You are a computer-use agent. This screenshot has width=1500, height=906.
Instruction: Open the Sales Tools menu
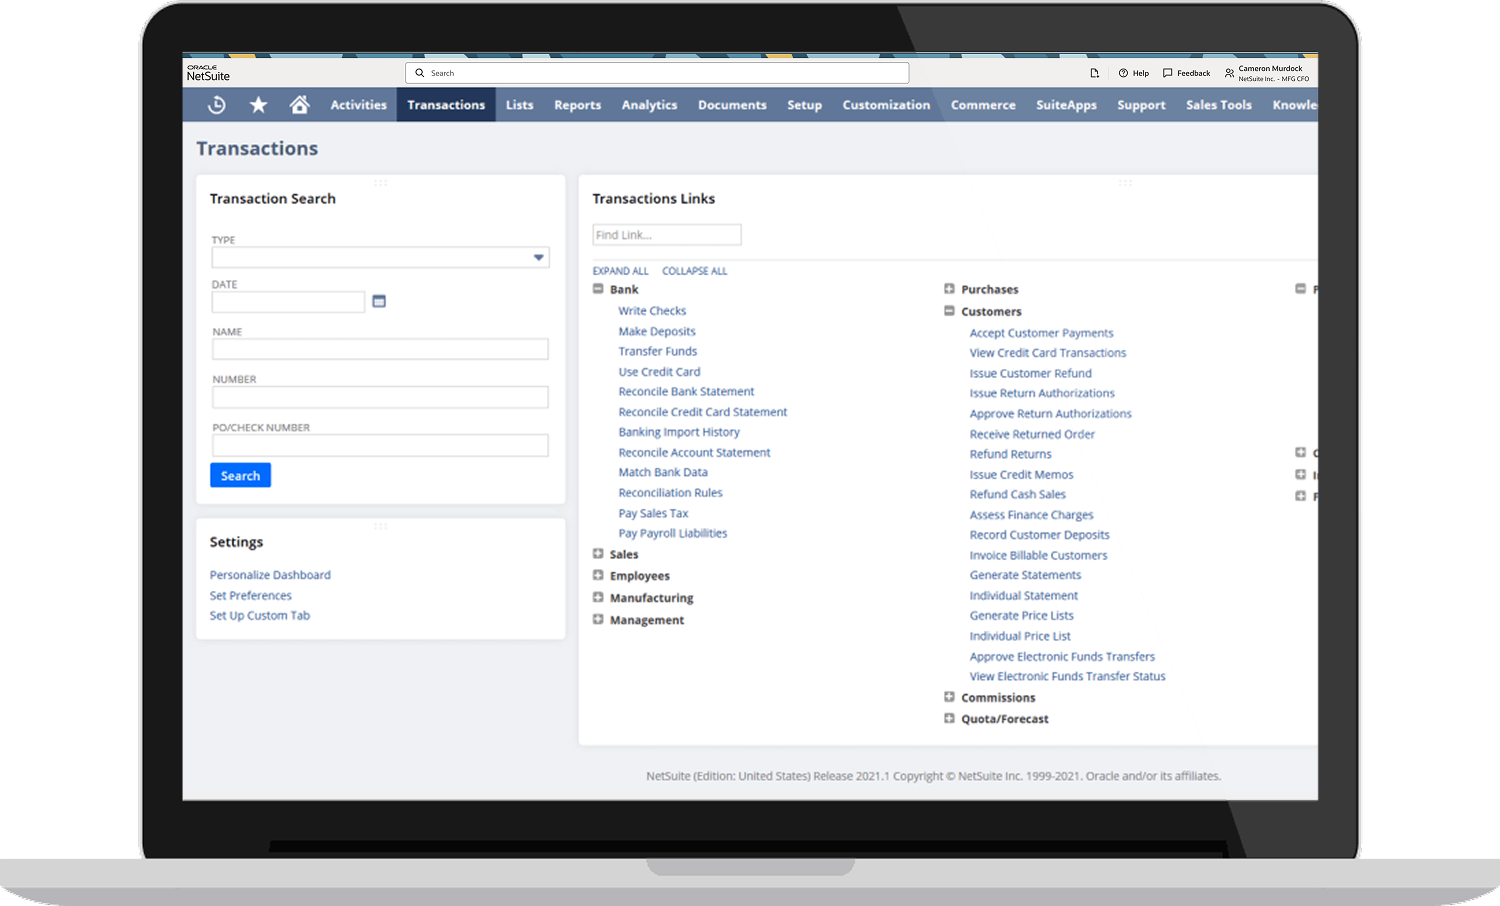(1218, 105)
